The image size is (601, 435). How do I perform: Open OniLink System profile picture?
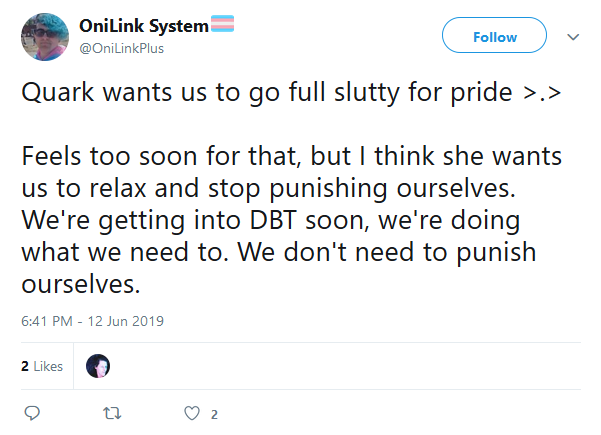45,37
